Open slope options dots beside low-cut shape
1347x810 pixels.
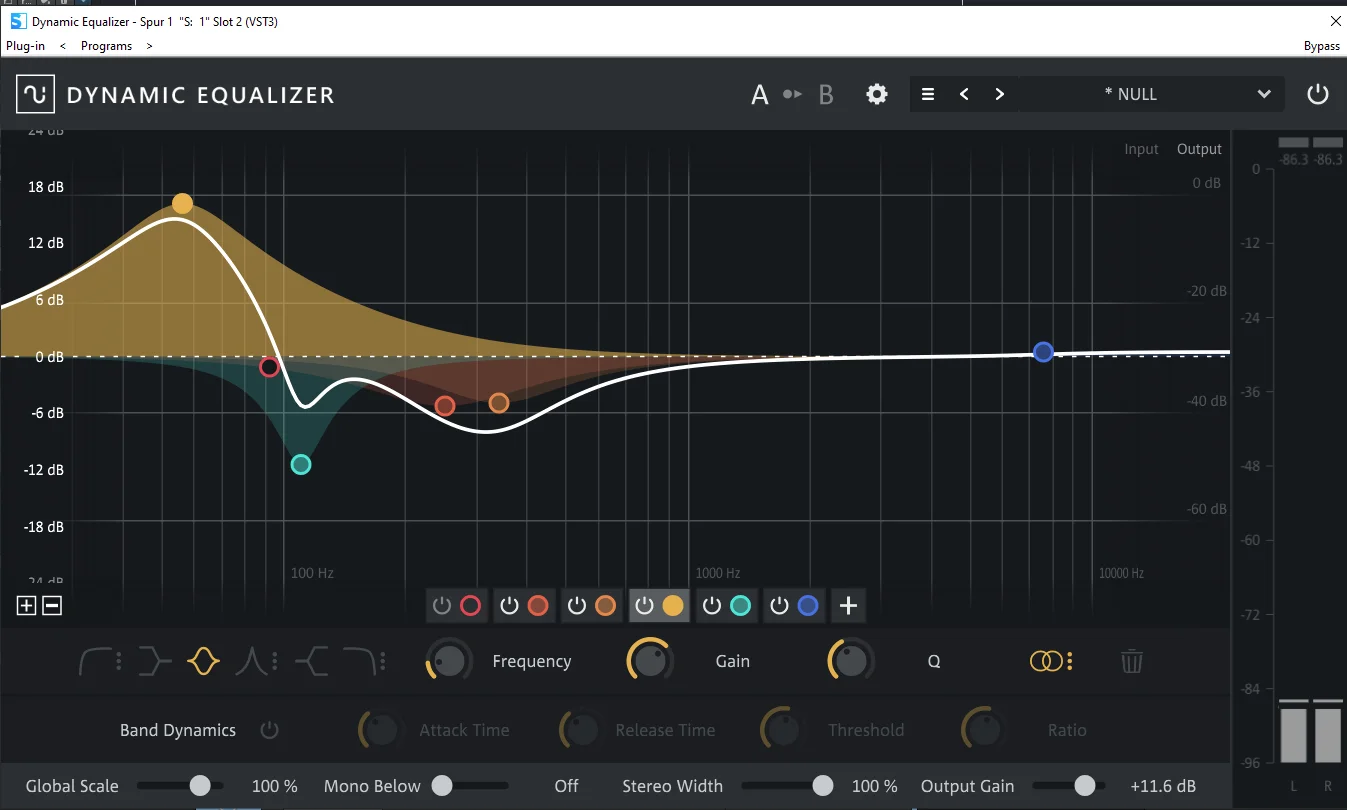point(119,661)
